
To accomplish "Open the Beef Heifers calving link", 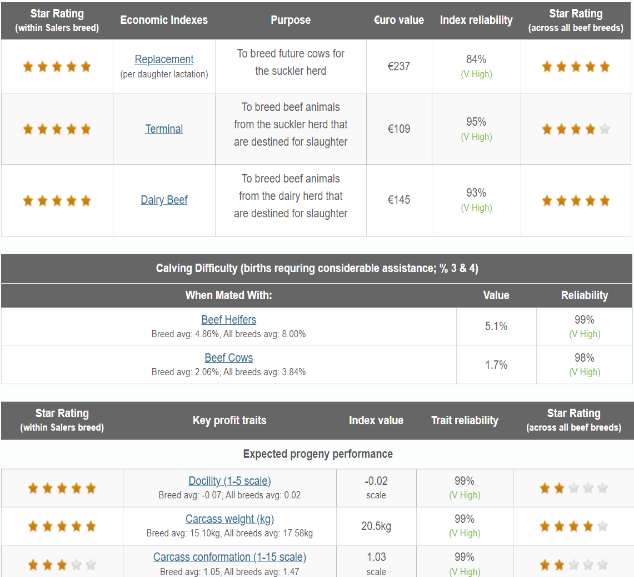I will [x=228, y=320].
